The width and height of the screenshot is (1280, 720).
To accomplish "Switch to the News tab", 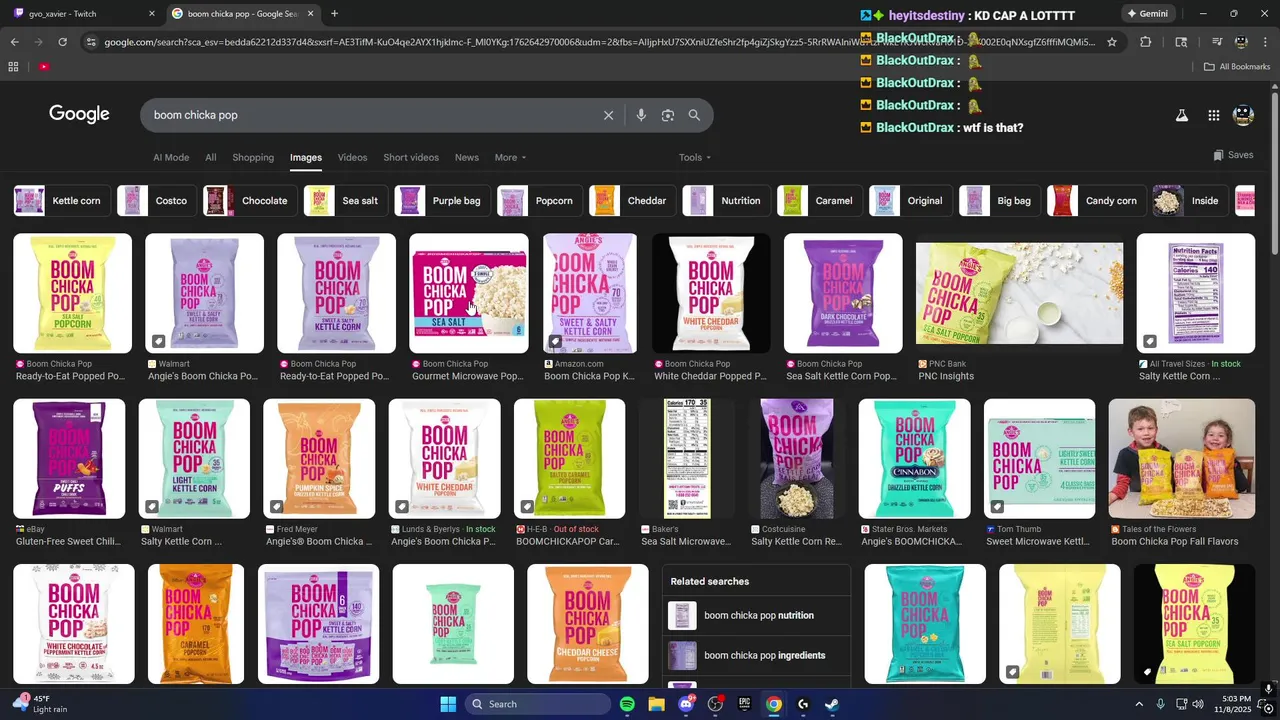I will coord(467,157).
